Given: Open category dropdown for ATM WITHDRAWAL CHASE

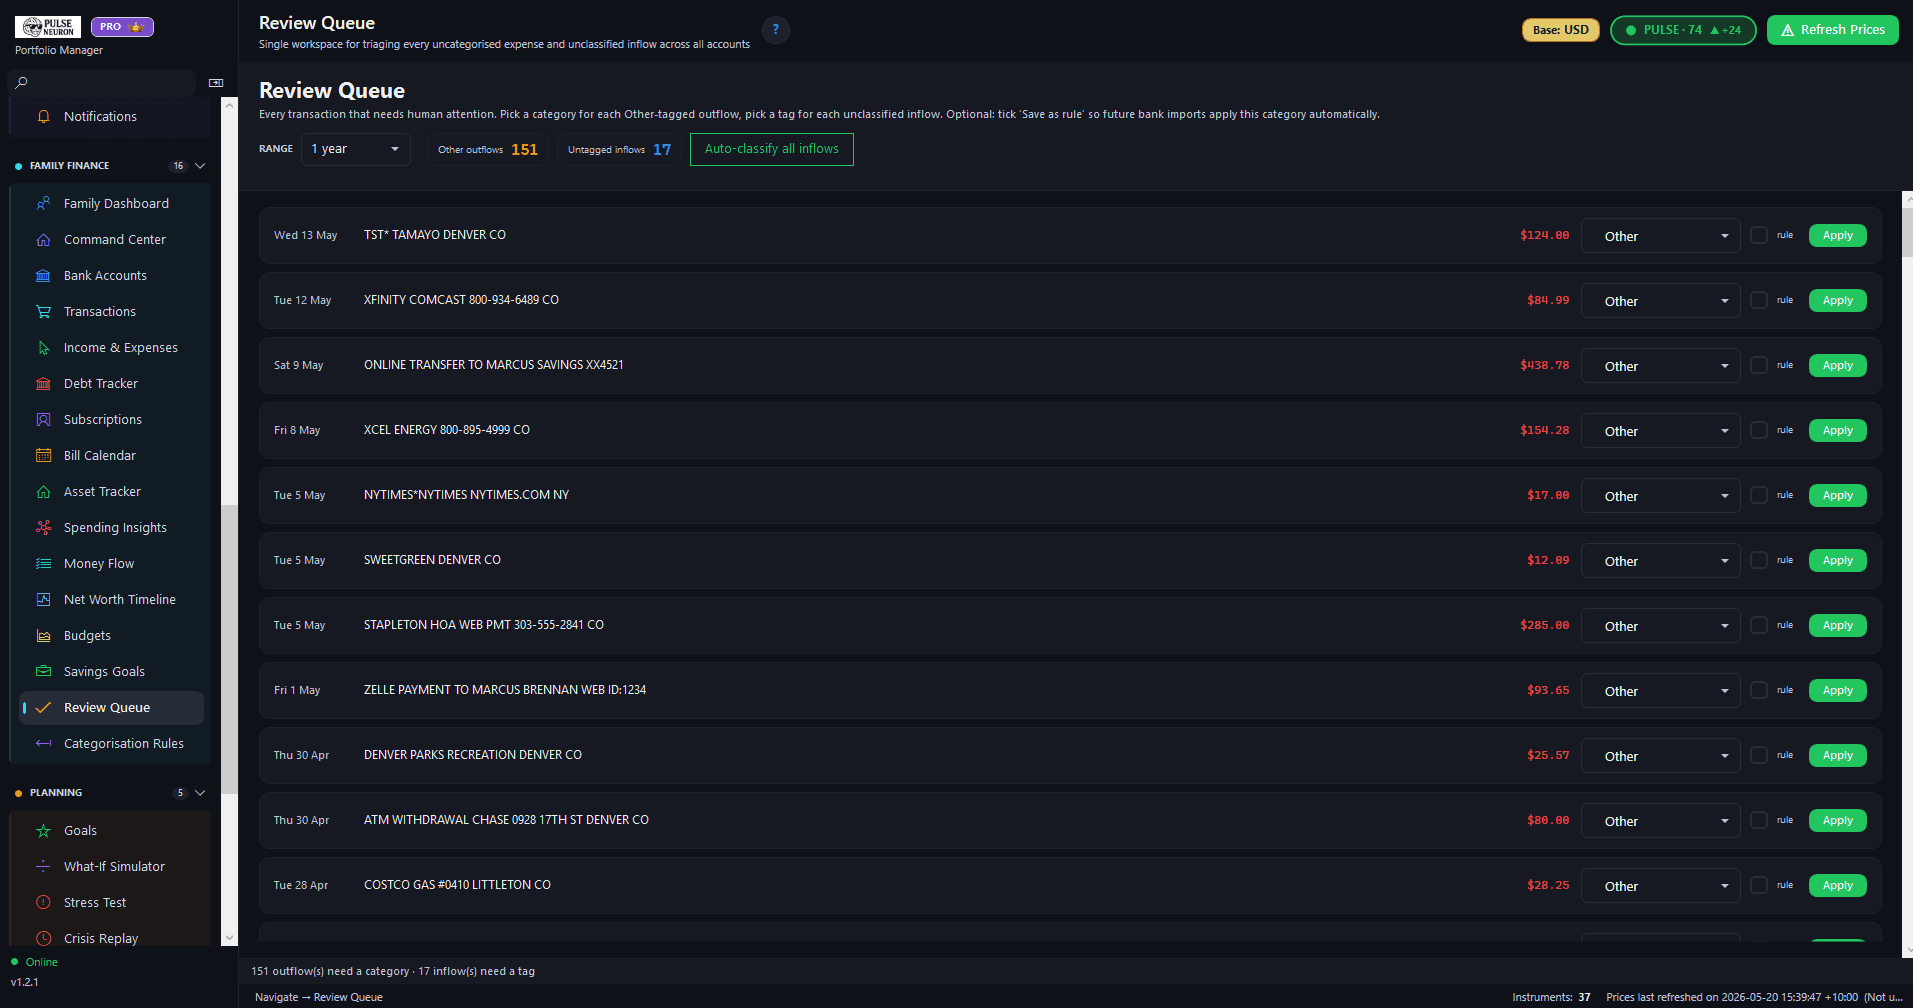Looking at the screenshot, I should click(x=1660, y=821).
